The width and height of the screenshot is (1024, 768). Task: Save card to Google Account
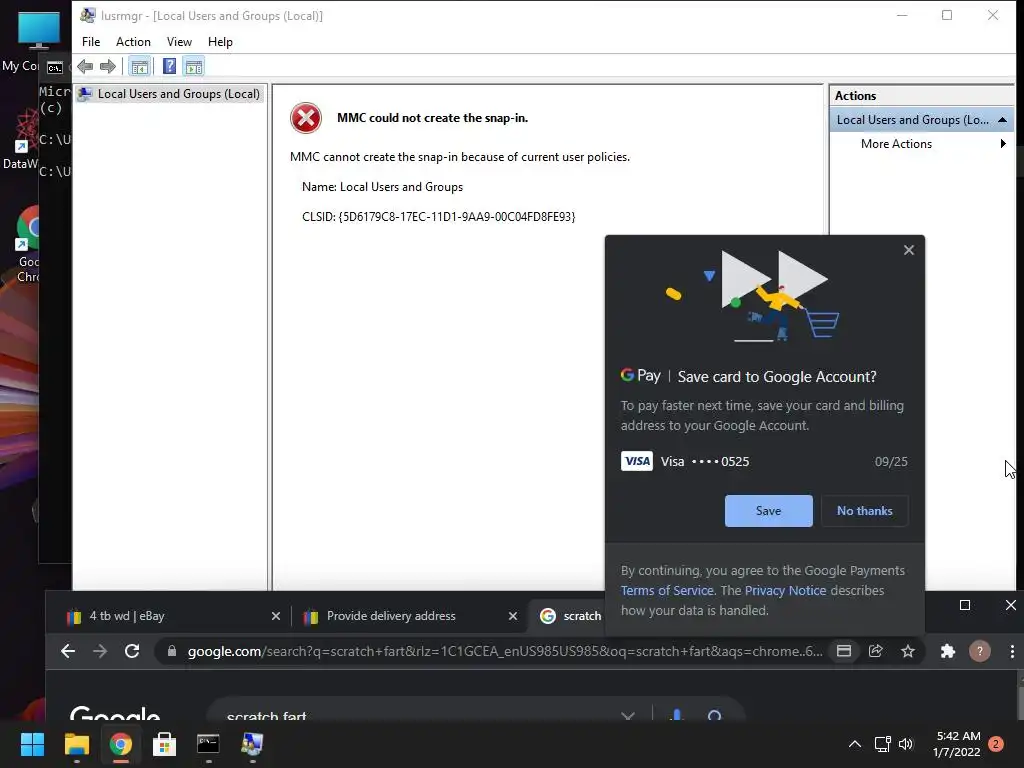pyautogui.click(x=769, y=511)
